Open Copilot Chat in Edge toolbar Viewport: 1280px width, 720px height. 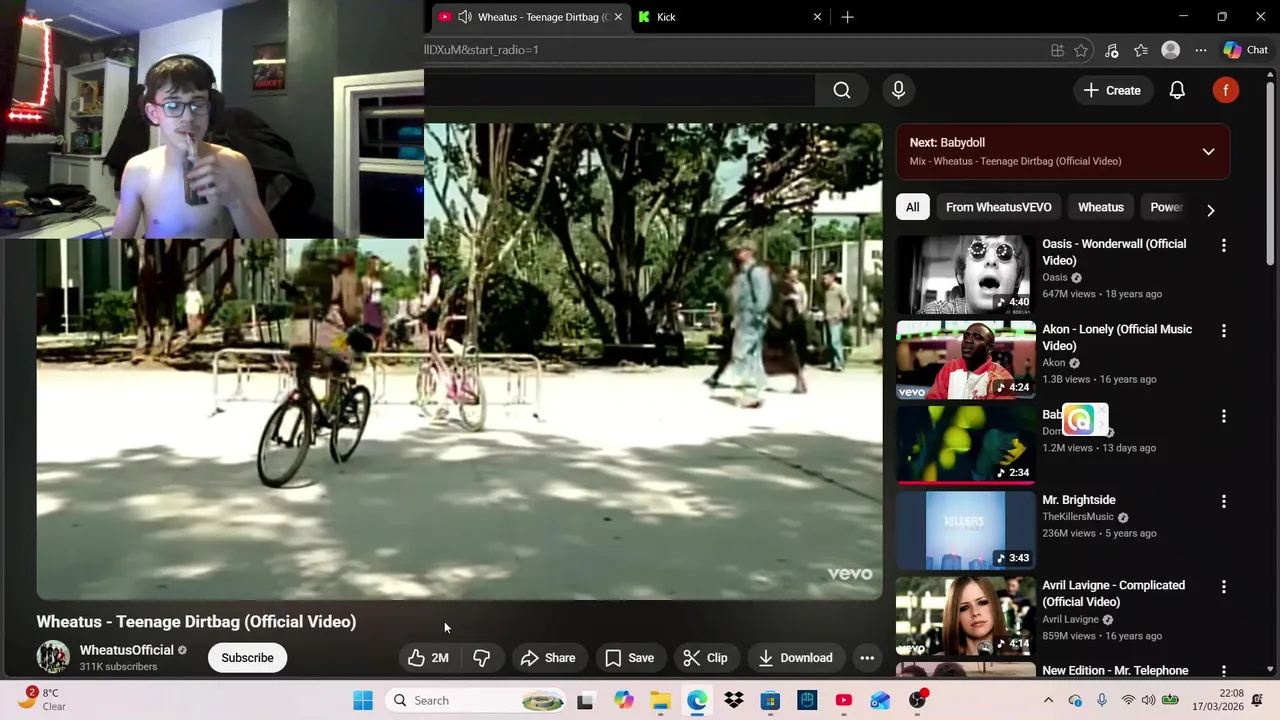[1245, 50]
